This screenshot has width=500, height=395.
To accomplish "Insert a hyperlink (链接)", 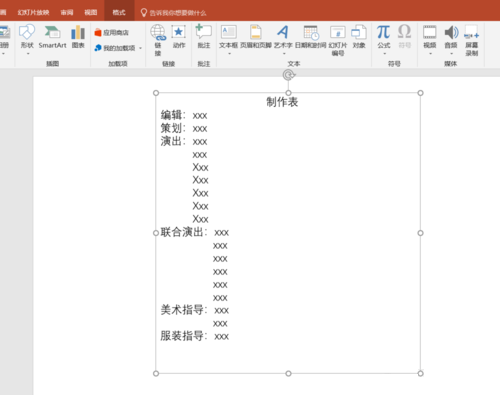I will click(x=158, y=39).
